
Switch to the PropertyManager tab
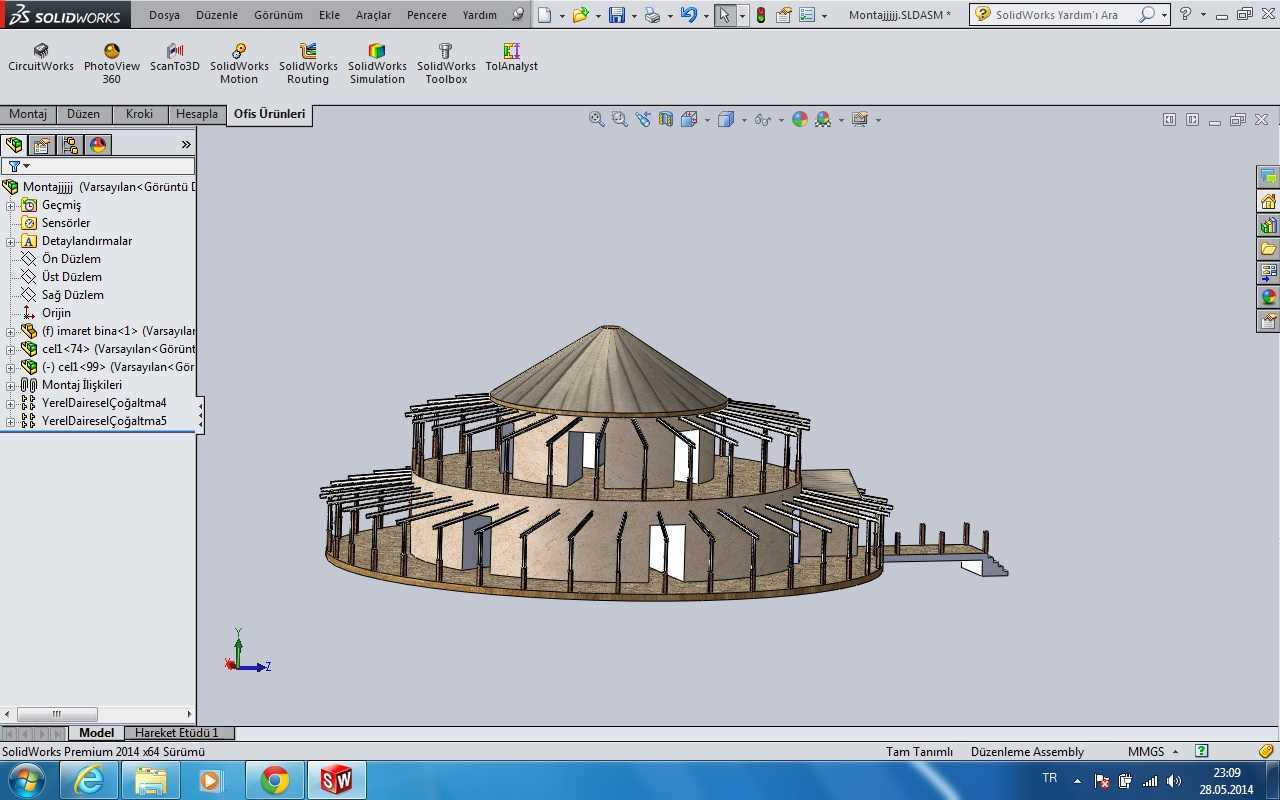click(42, 145)
